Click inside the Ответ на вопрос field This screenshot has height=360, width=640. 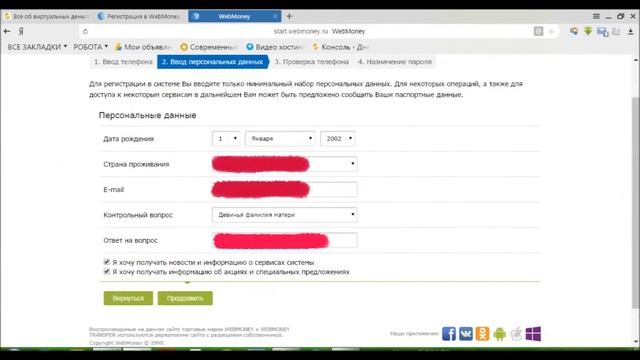(x=284, y=240)
